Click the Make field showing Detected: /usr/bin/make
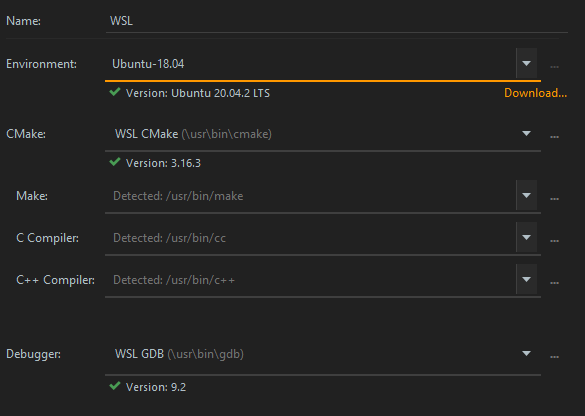 click(x=310, y=196)
